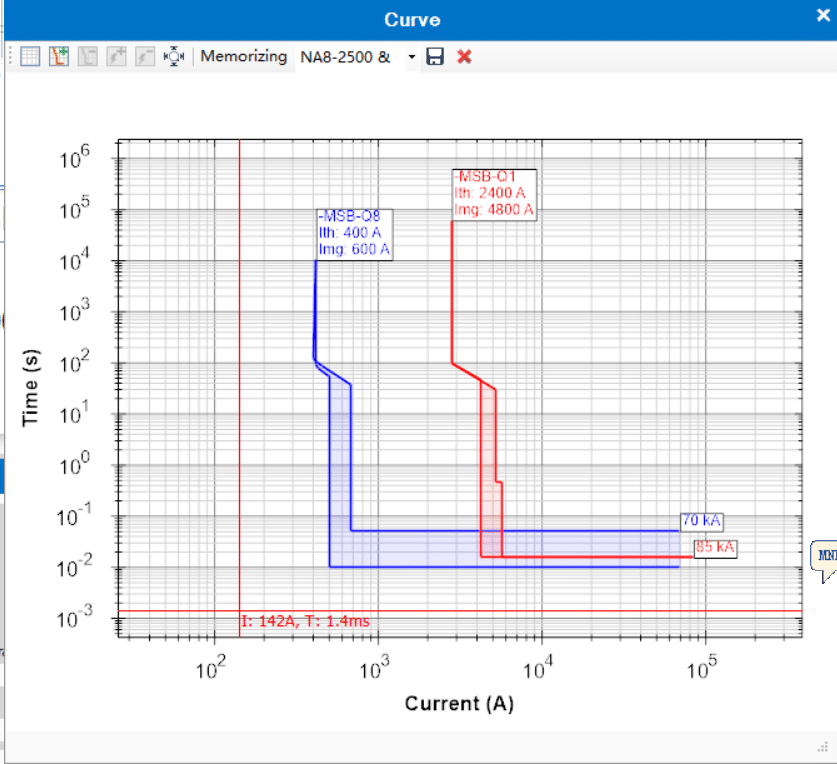Click the zoom-to-fit extents icon

[x=174, y=56]
